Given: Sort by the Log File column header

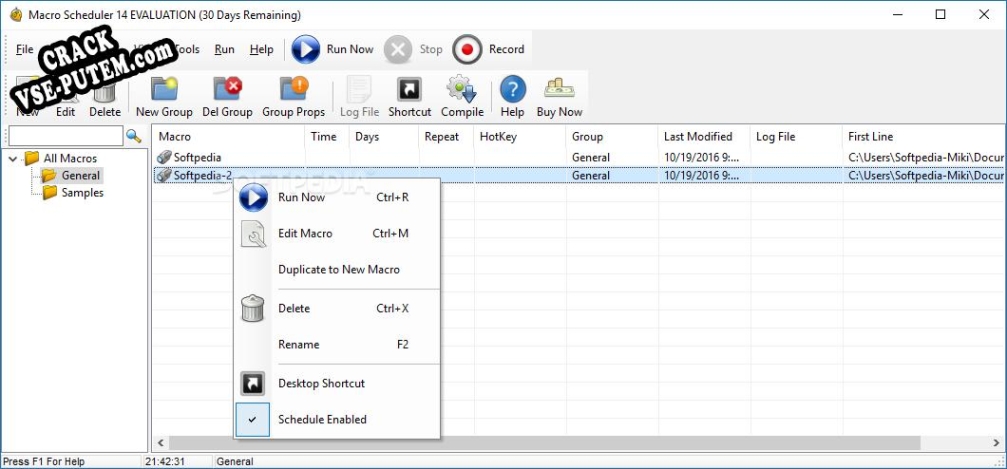Looking at the screenshot, I should [796, 137].
